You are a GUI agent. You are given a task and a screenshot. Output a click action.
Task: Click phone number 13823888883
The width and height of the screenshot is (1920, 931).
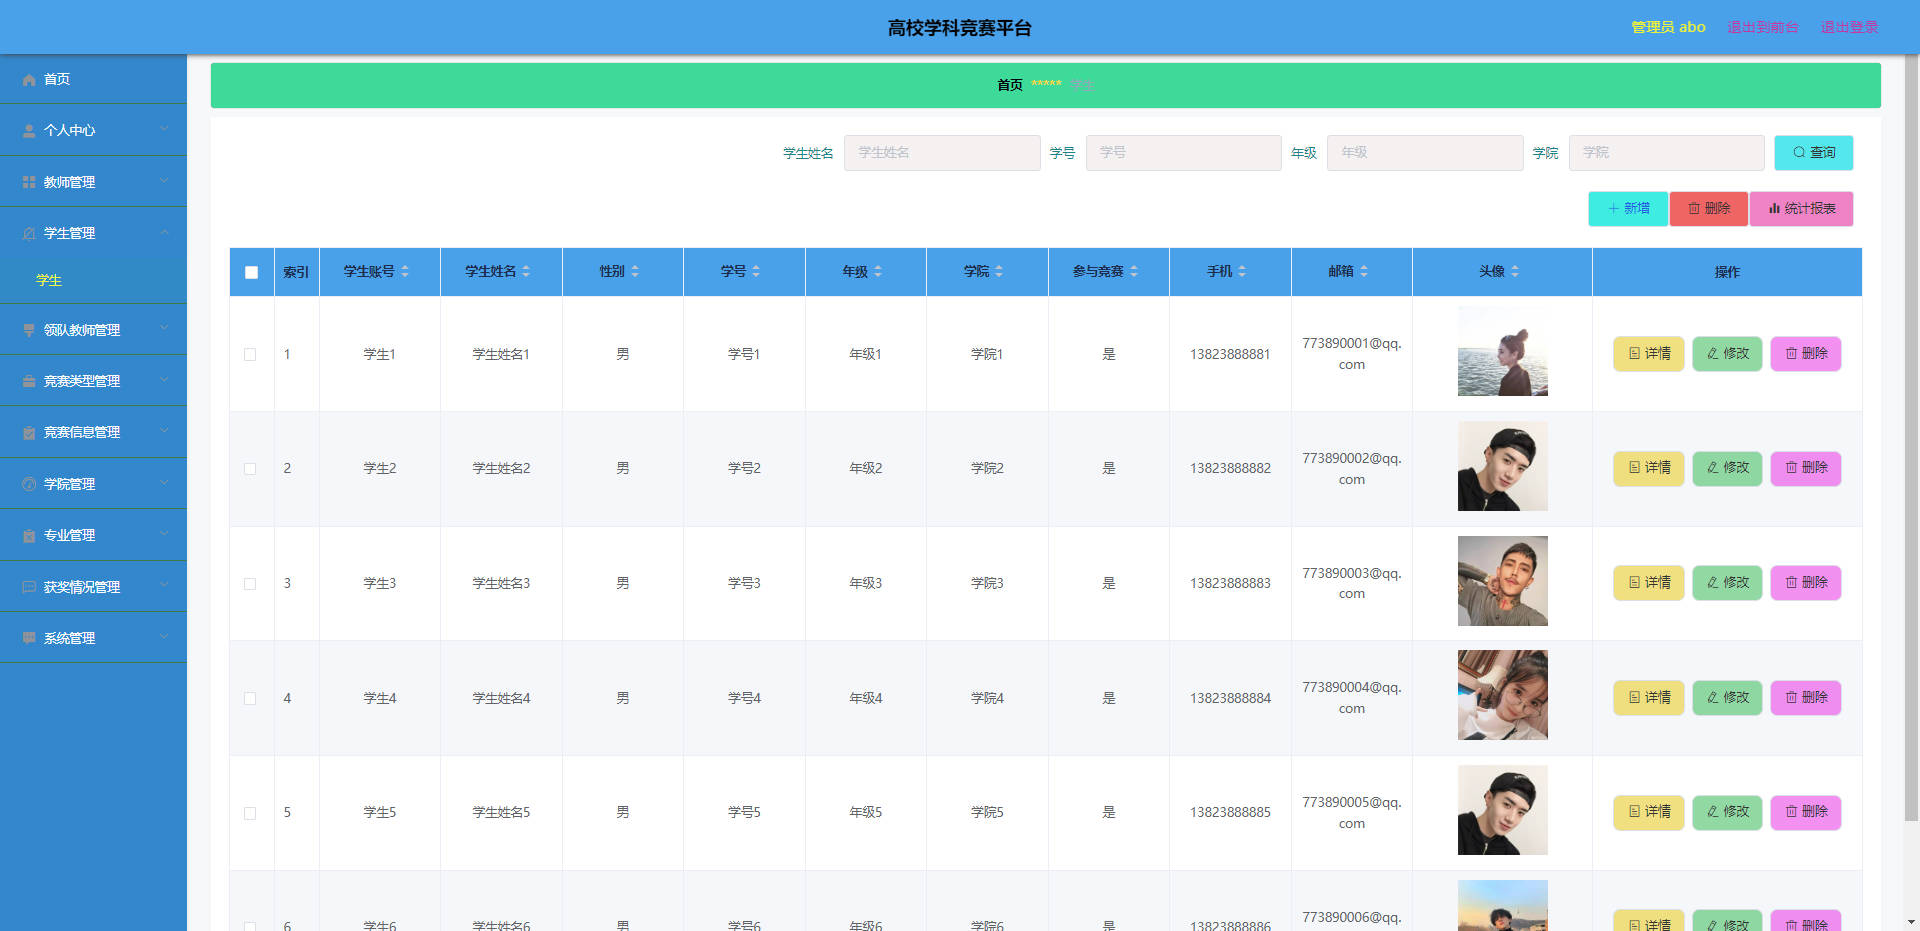pyautogui.click(x=1230, y=584)
